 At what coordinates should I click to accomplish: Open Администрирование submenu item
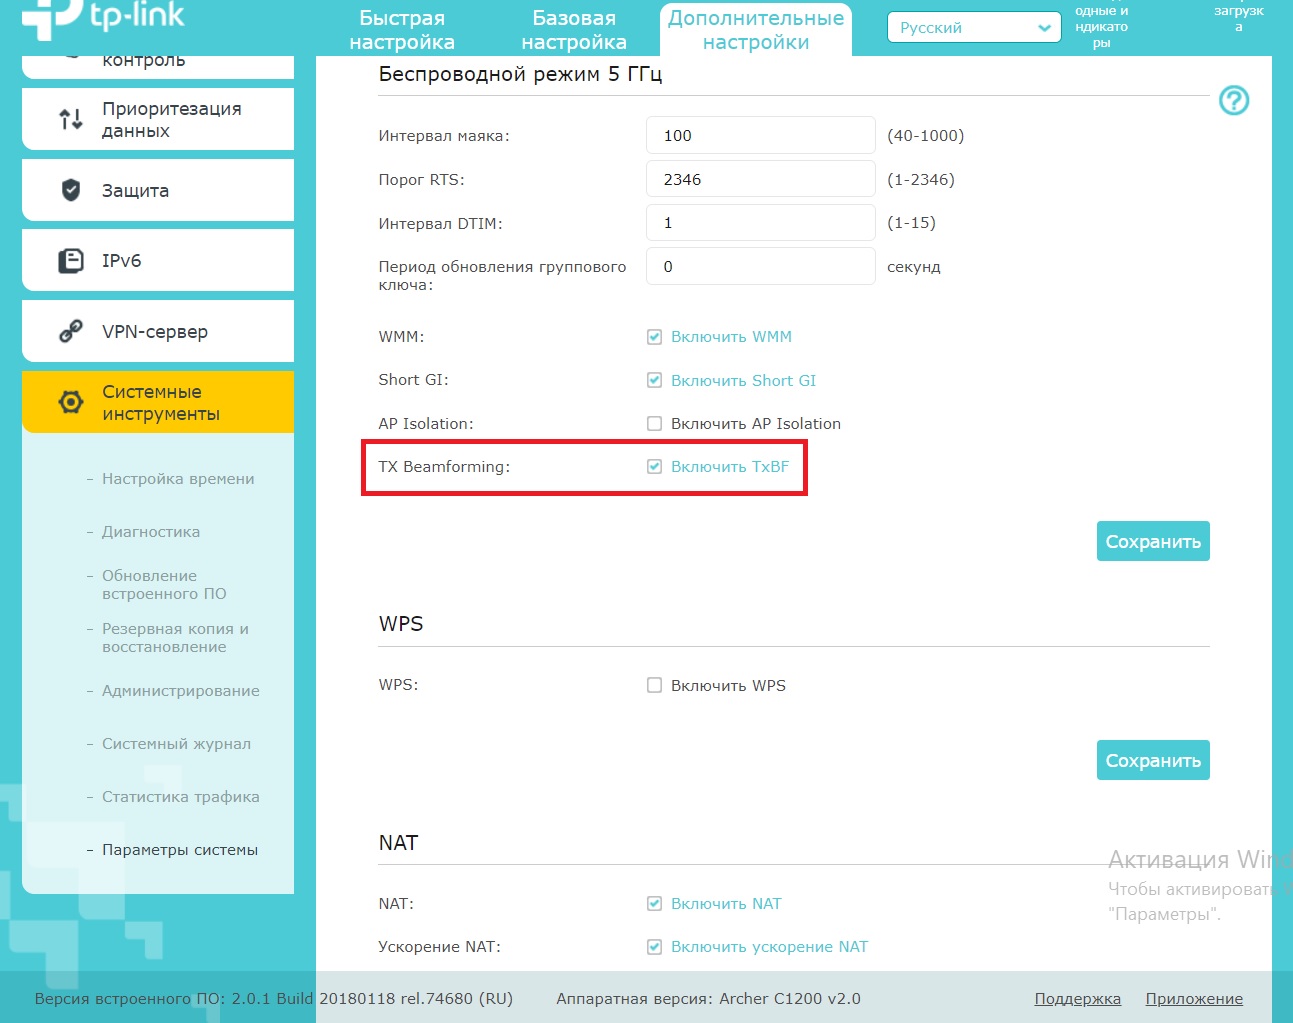(x=181, y=691)
